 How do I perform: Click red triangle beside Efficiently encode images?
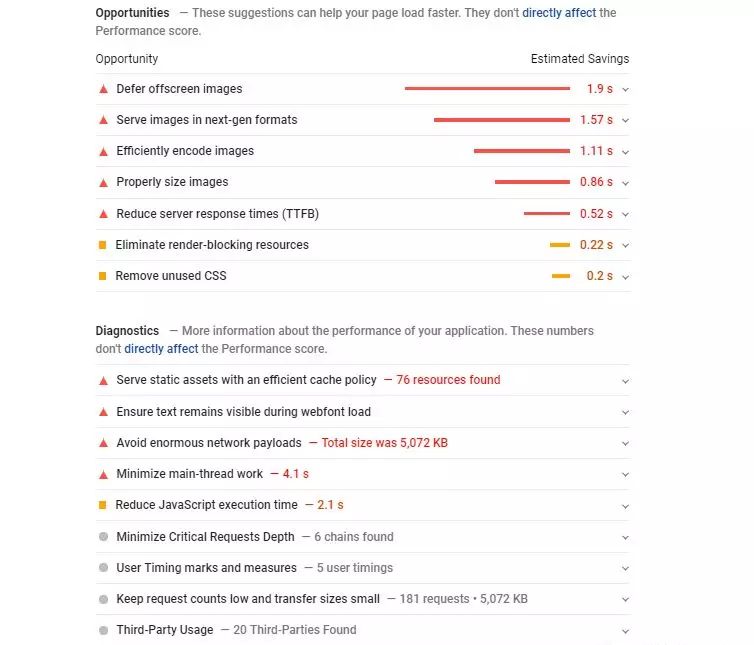pyautogui.click(x=102, y=151)
